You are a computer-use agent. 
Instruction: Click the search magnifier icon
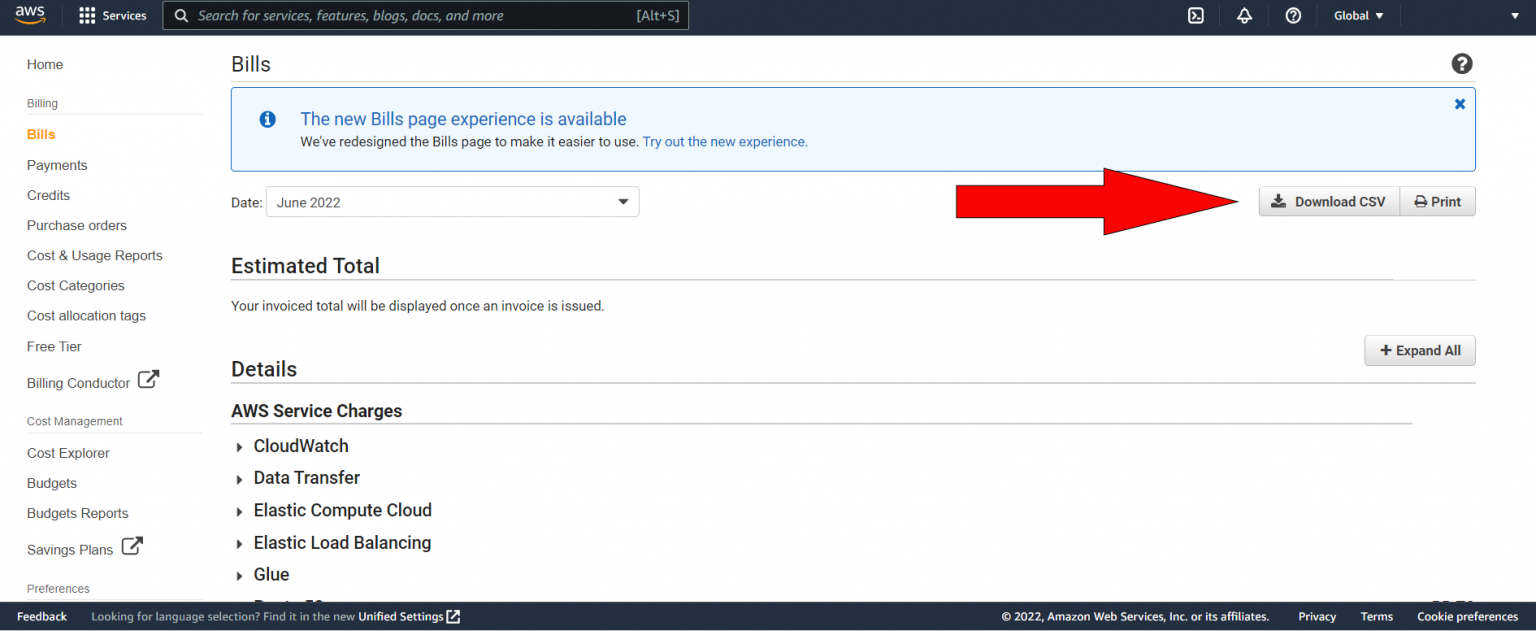point(180,15)
